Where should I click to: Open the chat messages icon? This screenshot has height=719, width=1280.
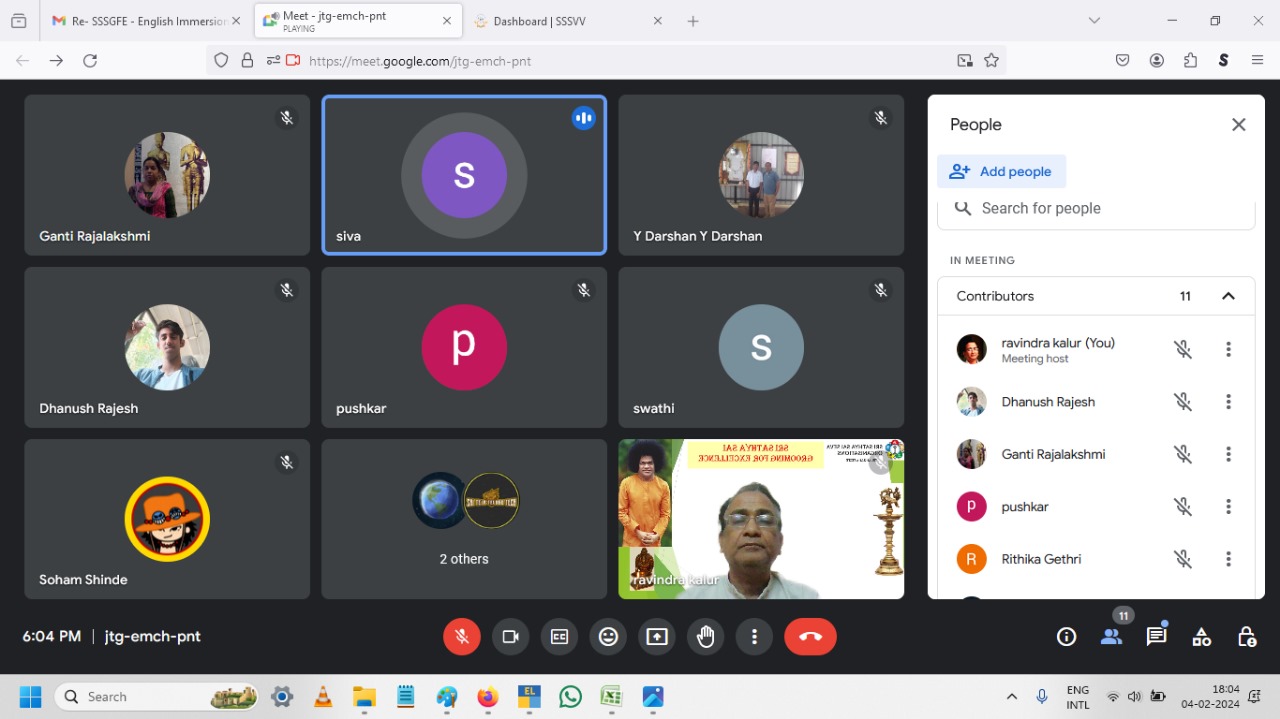click(x=1156, y=637)
